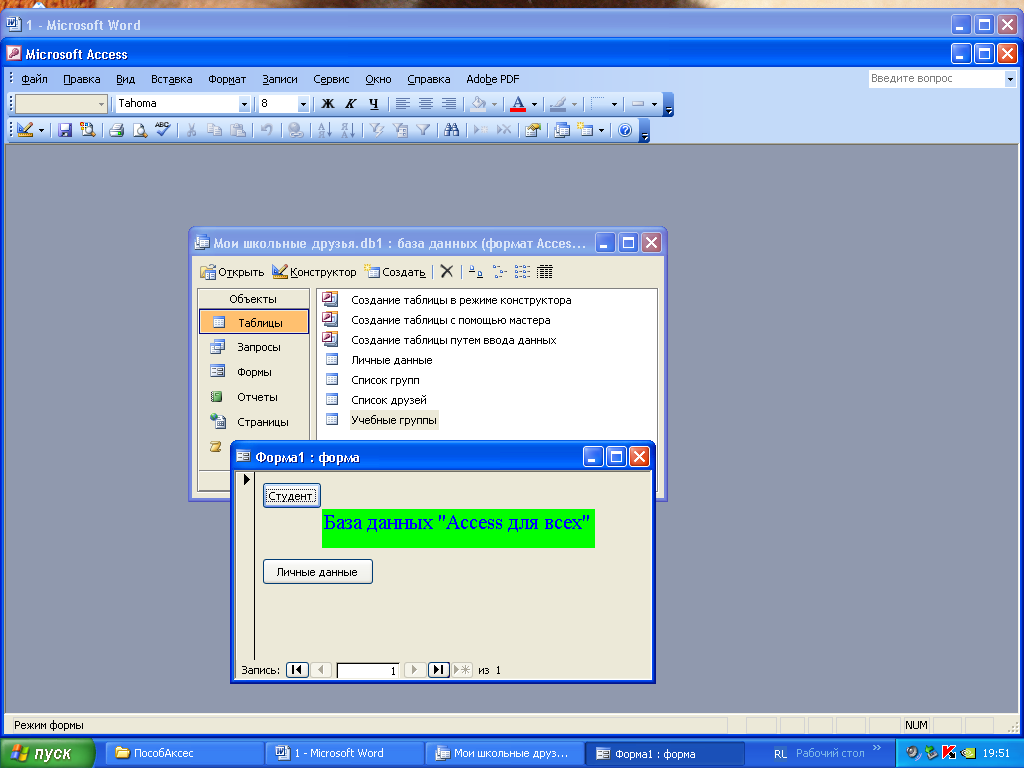Click the record number field
The image size is (1024, 768).
pos(368,670)
